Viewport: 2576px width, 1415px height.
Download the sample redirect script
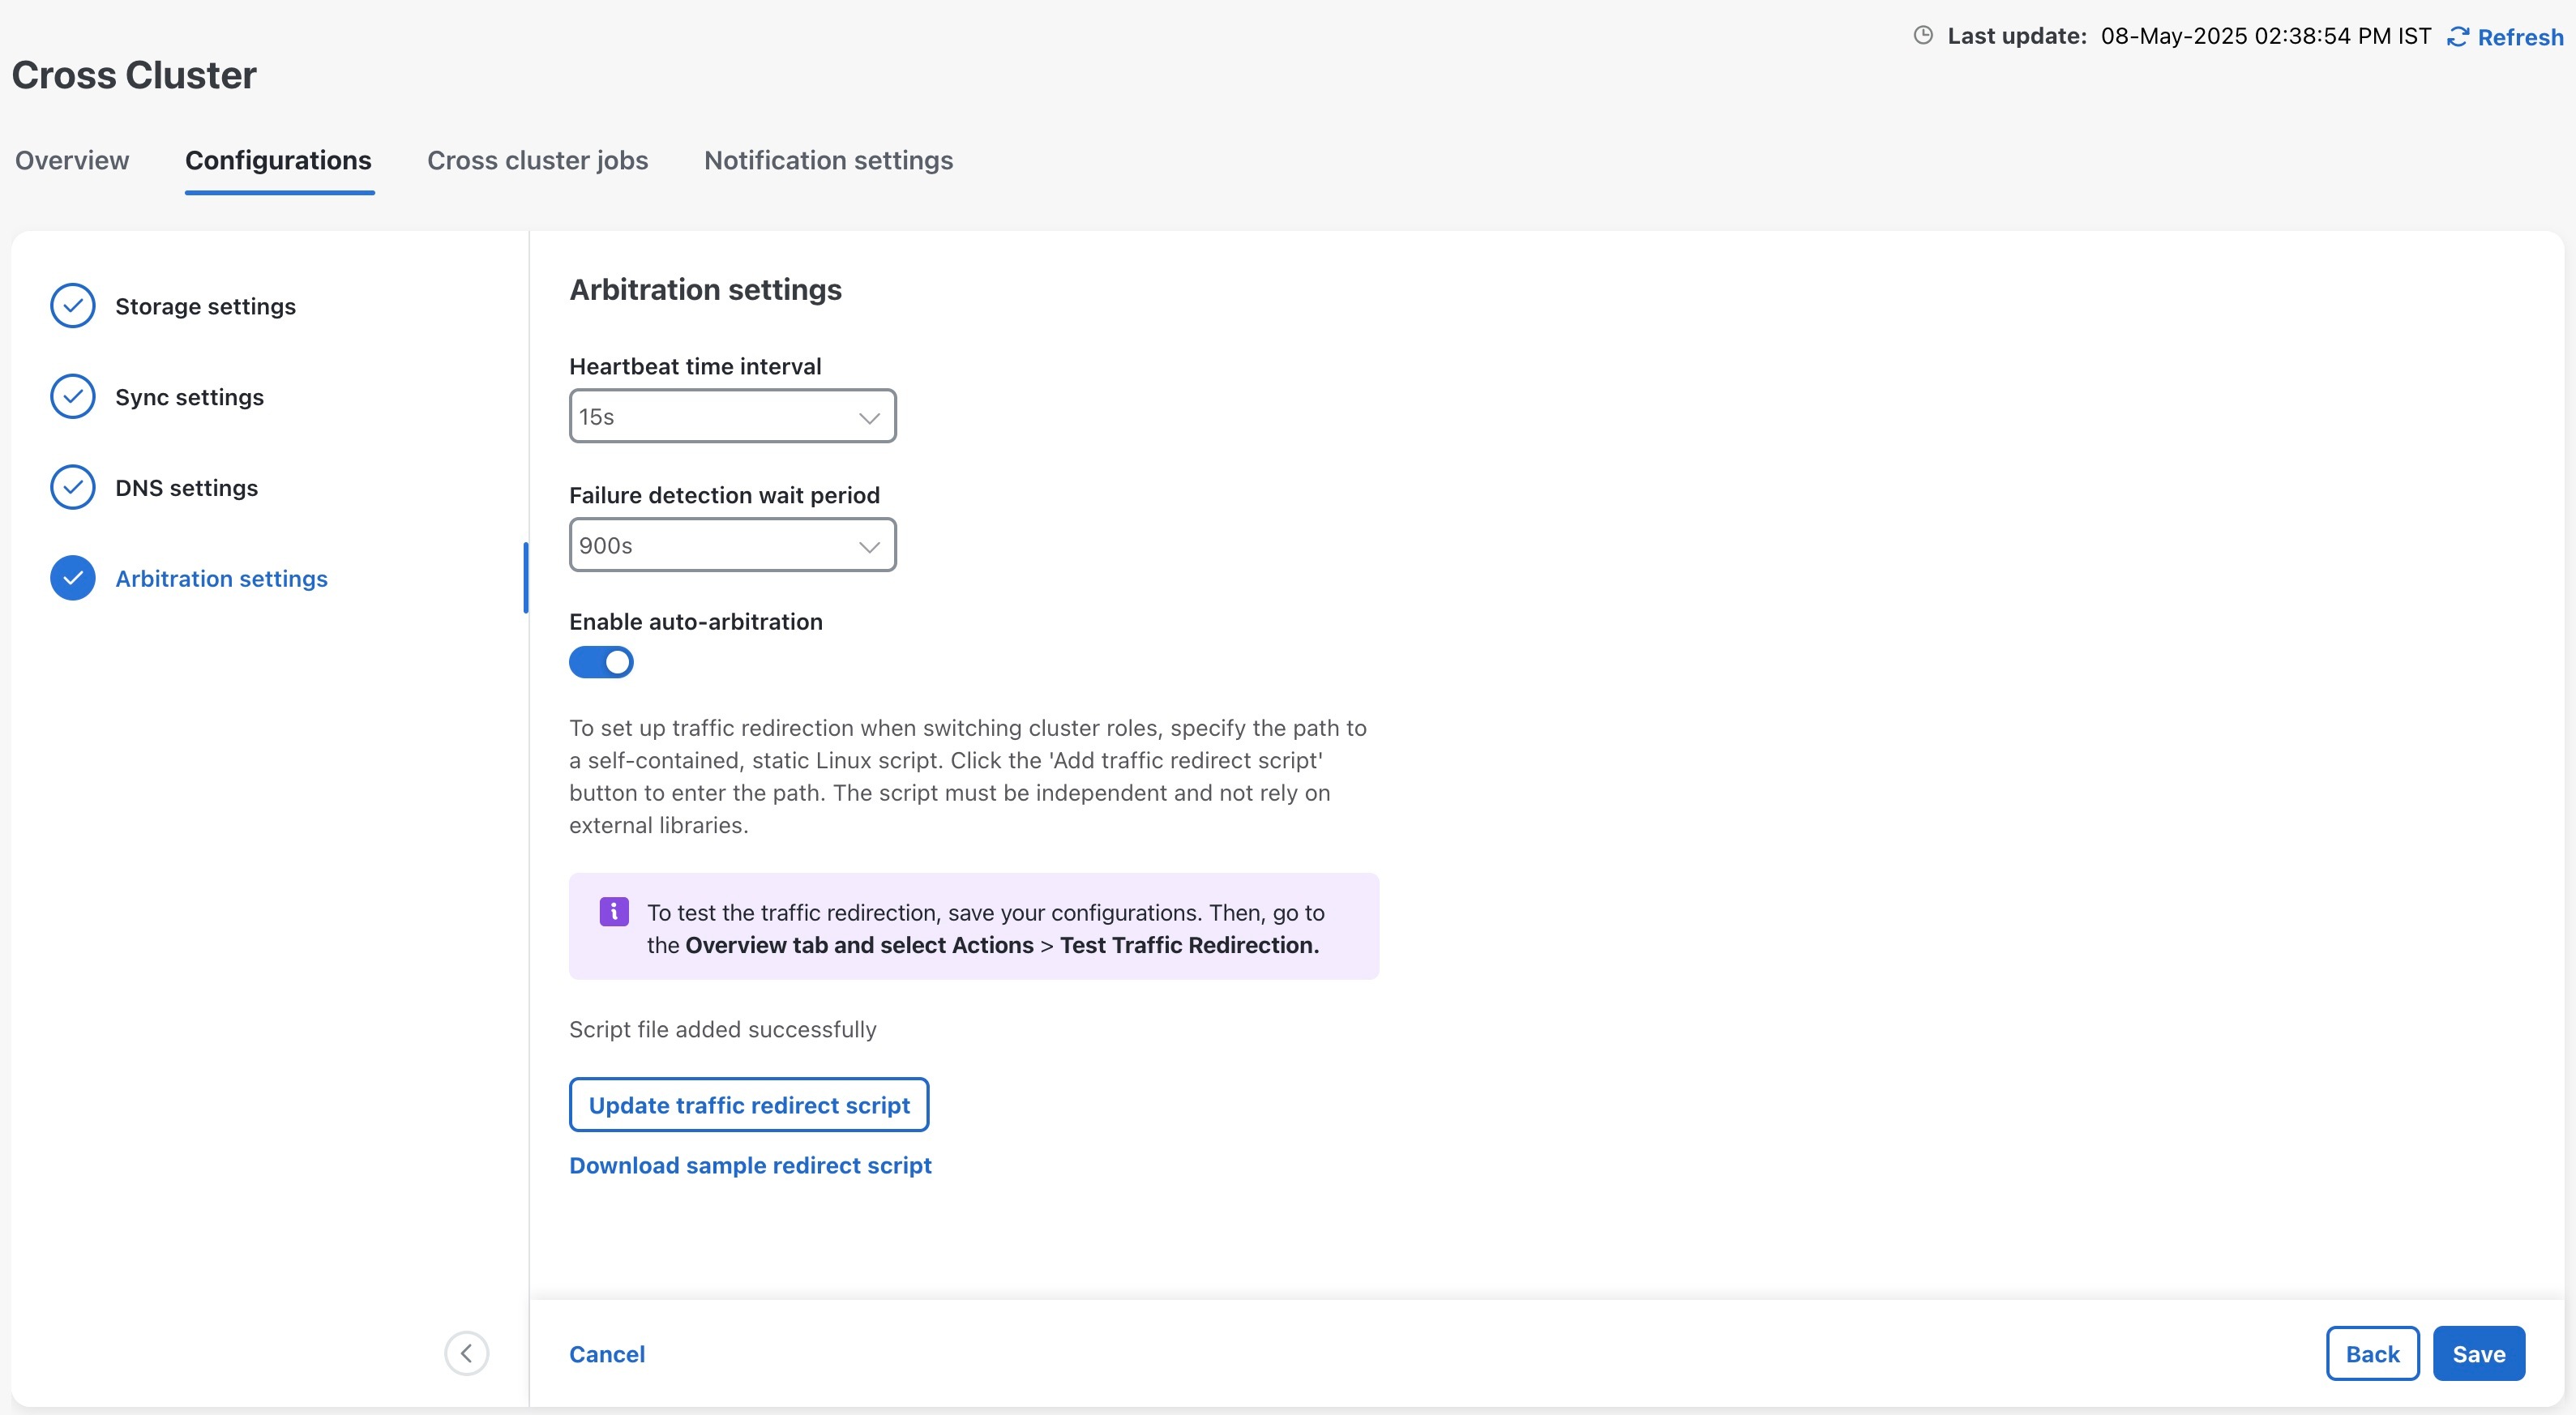[x=750, y=1165]
